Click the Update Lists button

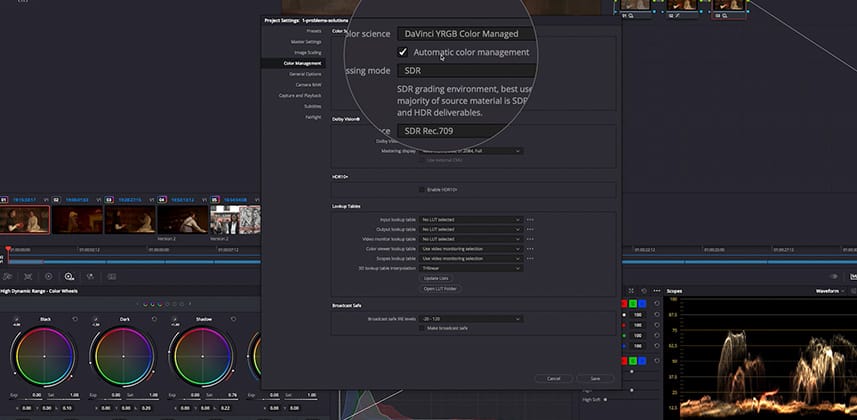(436, 278)
